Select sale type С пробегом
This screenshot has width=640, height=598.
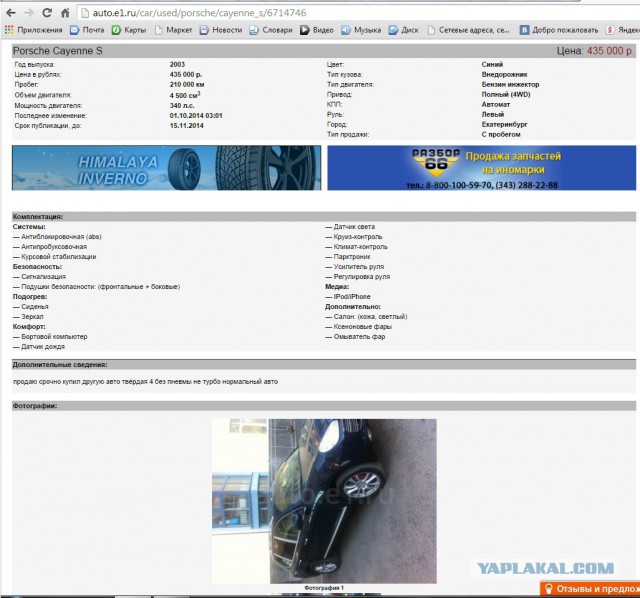[501, 134]
